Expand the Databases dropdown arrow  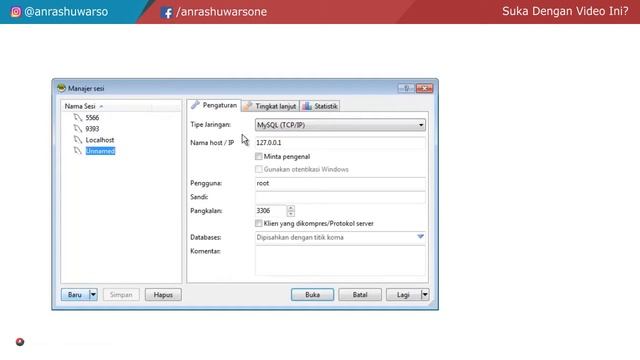[420, 237]
